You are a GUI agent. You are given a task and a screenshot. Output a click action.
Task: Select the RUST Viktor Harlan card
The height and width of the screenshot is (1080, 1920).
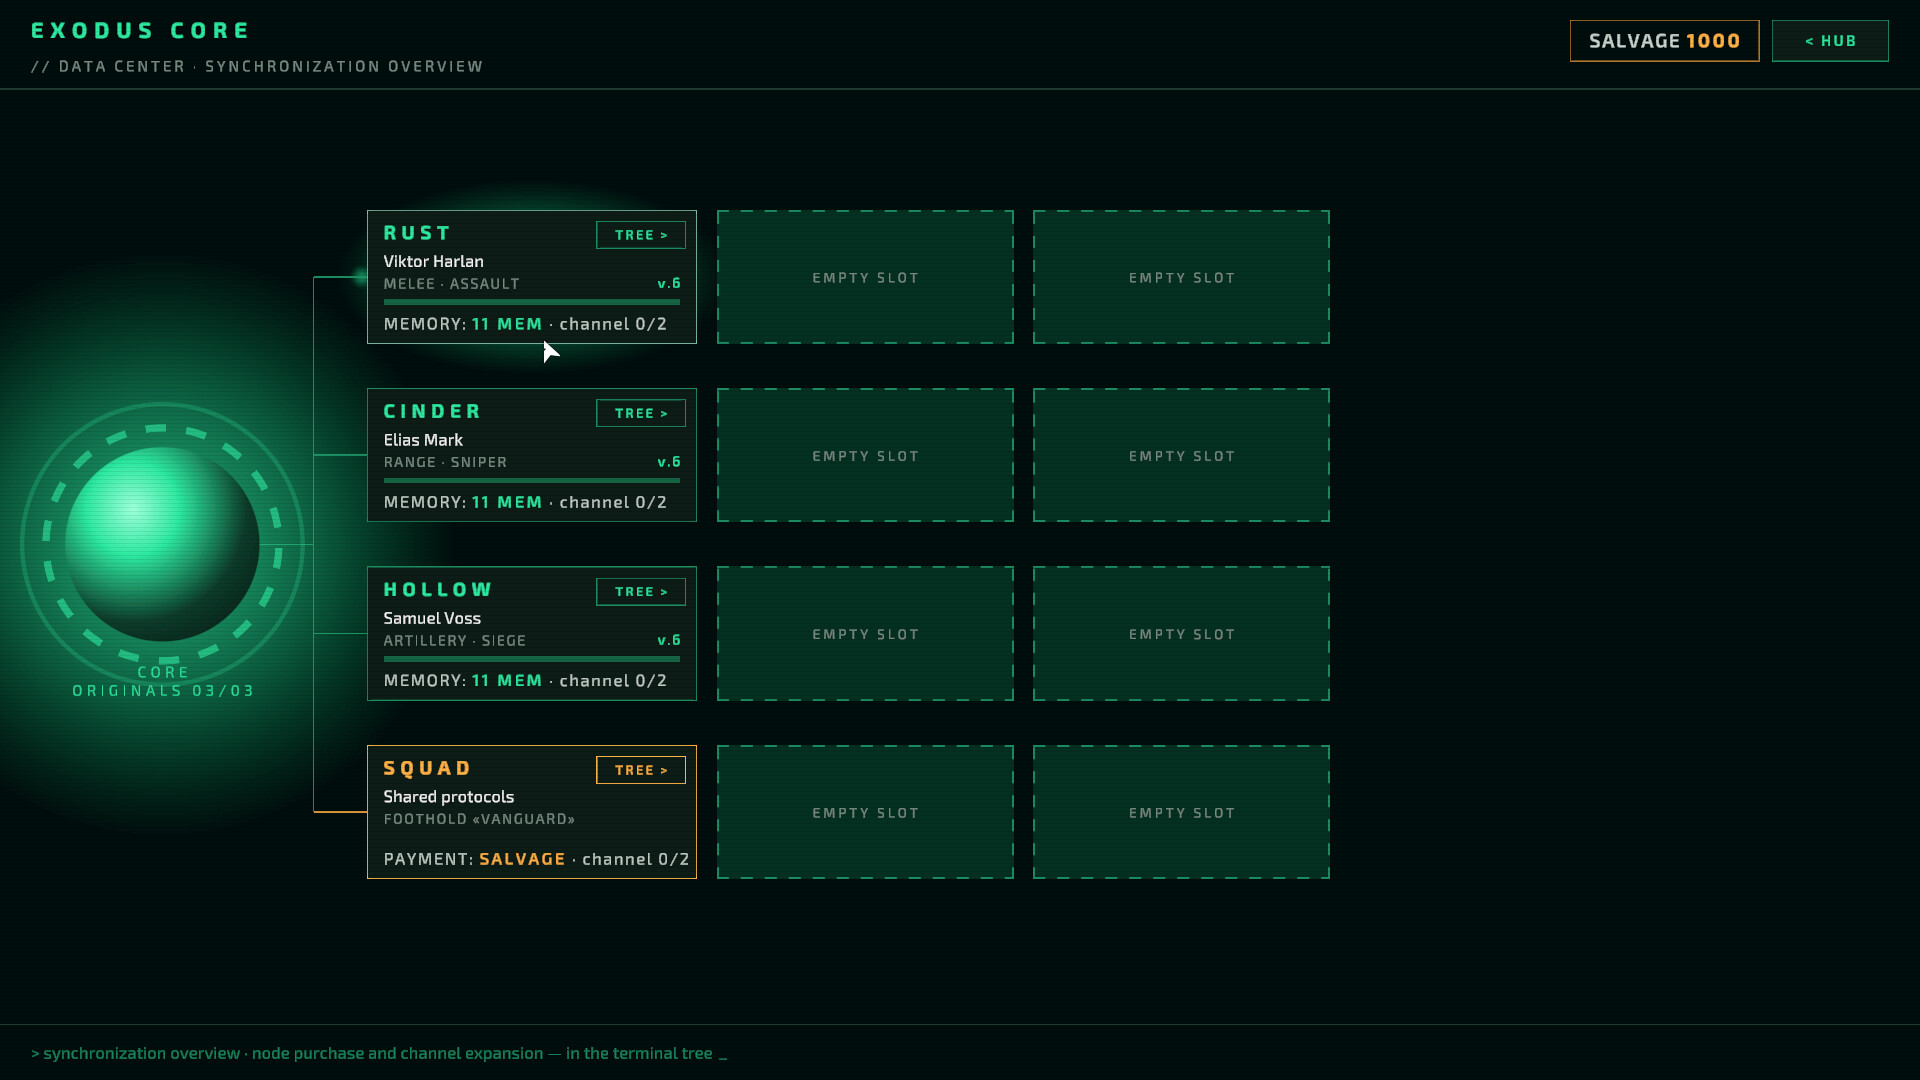pyautogui.click(x=532, y=277)
